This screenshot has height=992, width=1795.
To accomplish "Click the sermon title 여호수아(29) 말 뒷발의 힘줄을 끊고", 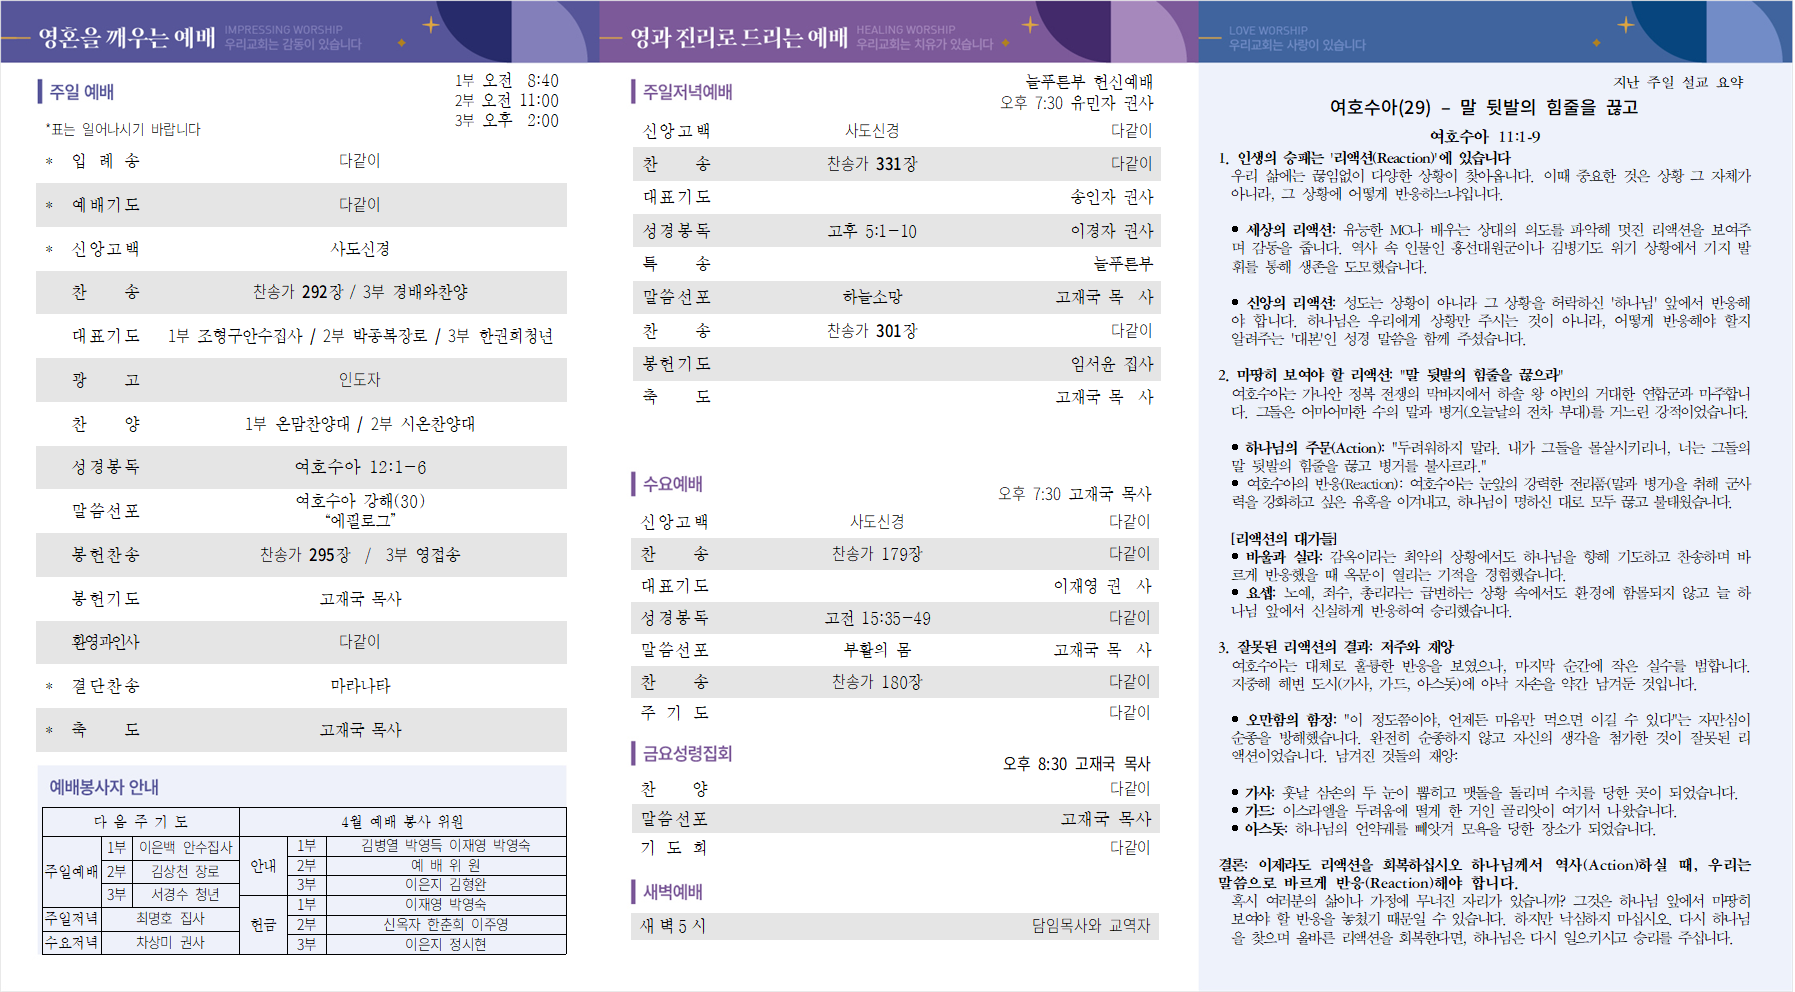I will pyautogui.click(x=1483, y=107).
